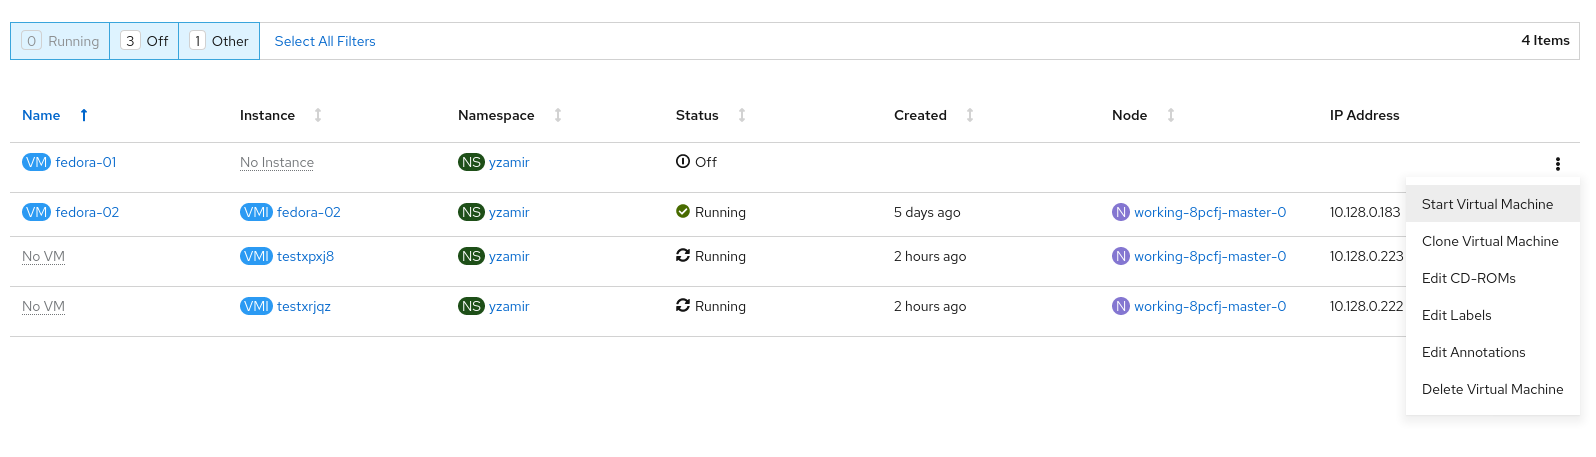Click the Namespace column header text
The image size is (1596, 457).
click(x=496, y=115)
